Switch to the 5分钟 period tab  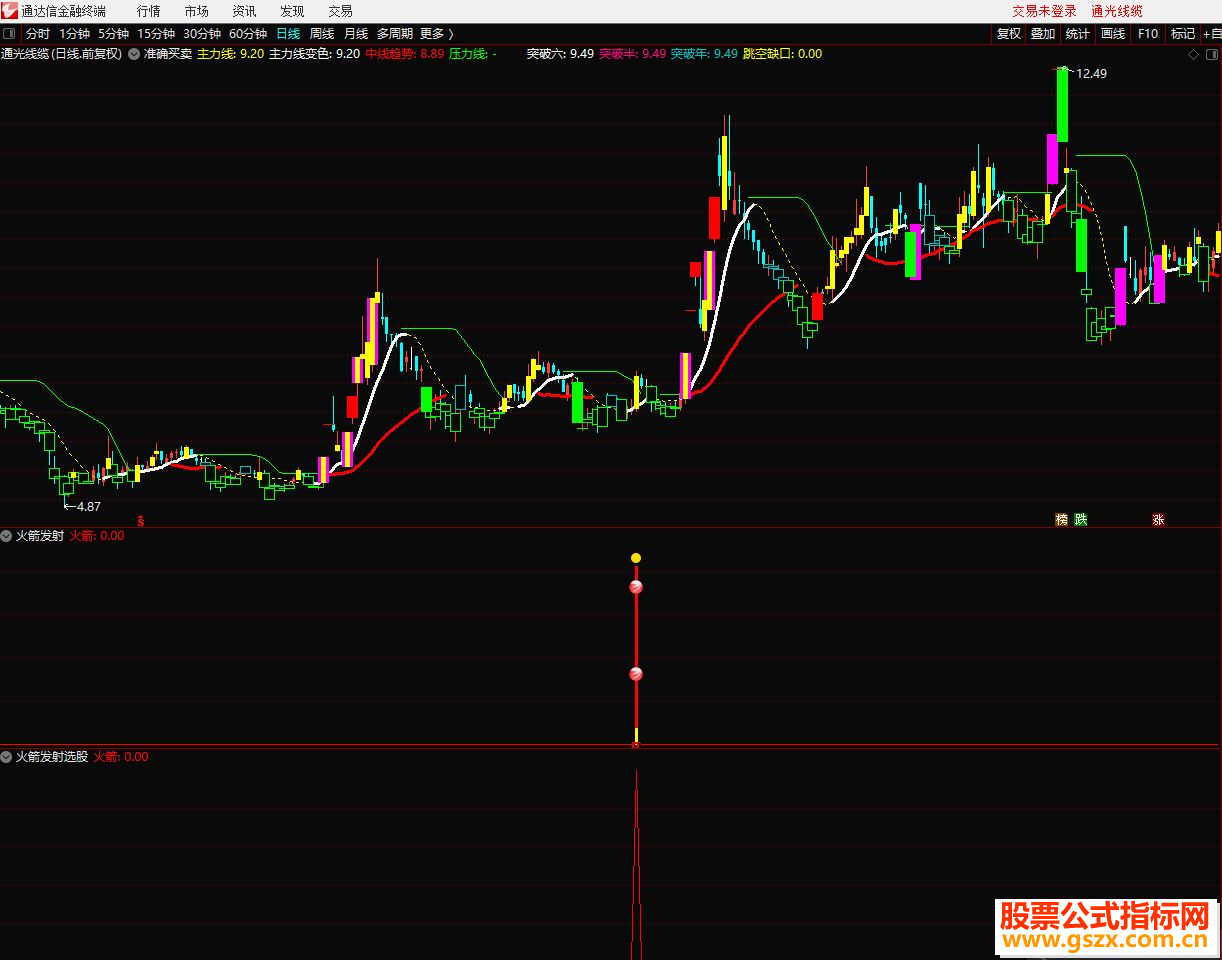(x=113, y=34)
